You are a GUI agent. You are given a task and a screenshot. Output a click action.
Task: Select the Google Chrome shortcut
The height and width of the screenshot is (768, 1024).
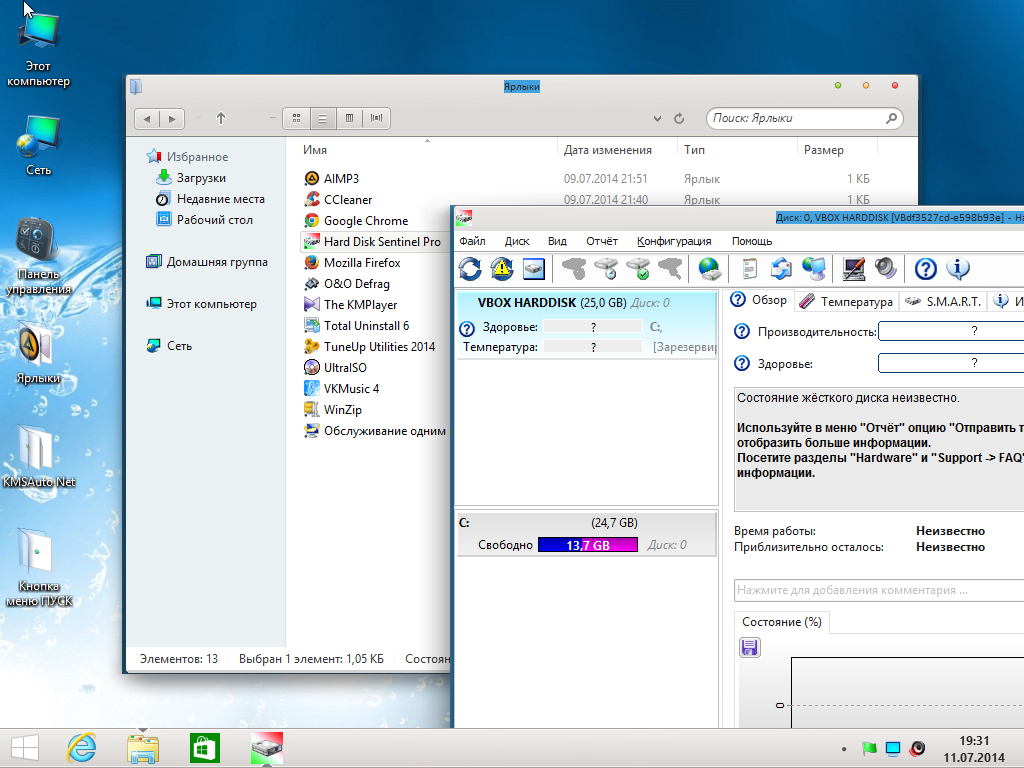(357, 221)
